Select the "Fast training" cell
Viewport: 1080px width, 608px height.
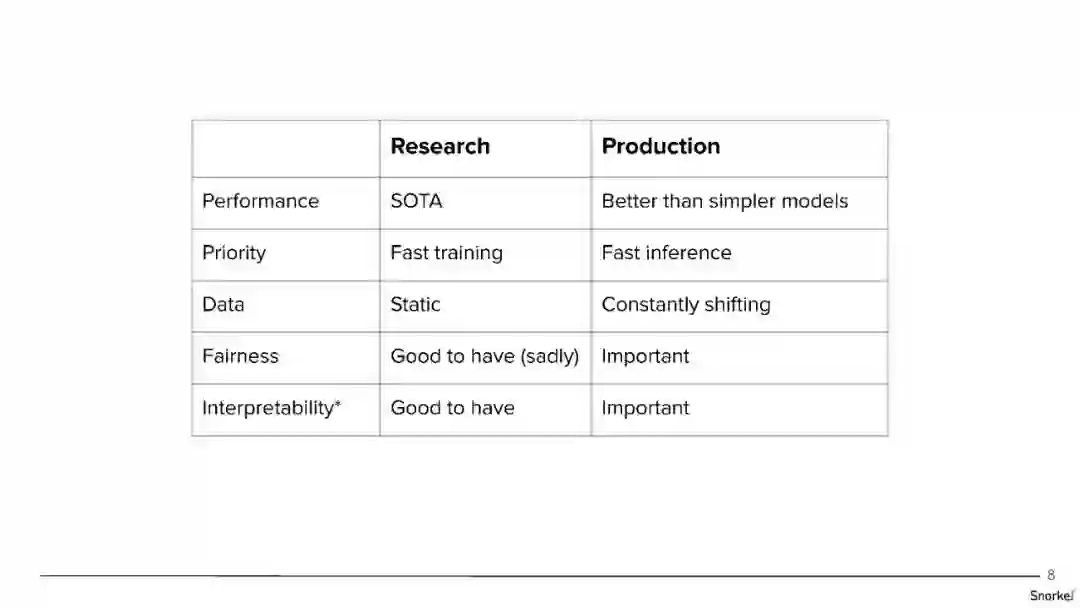pos(446,253)
